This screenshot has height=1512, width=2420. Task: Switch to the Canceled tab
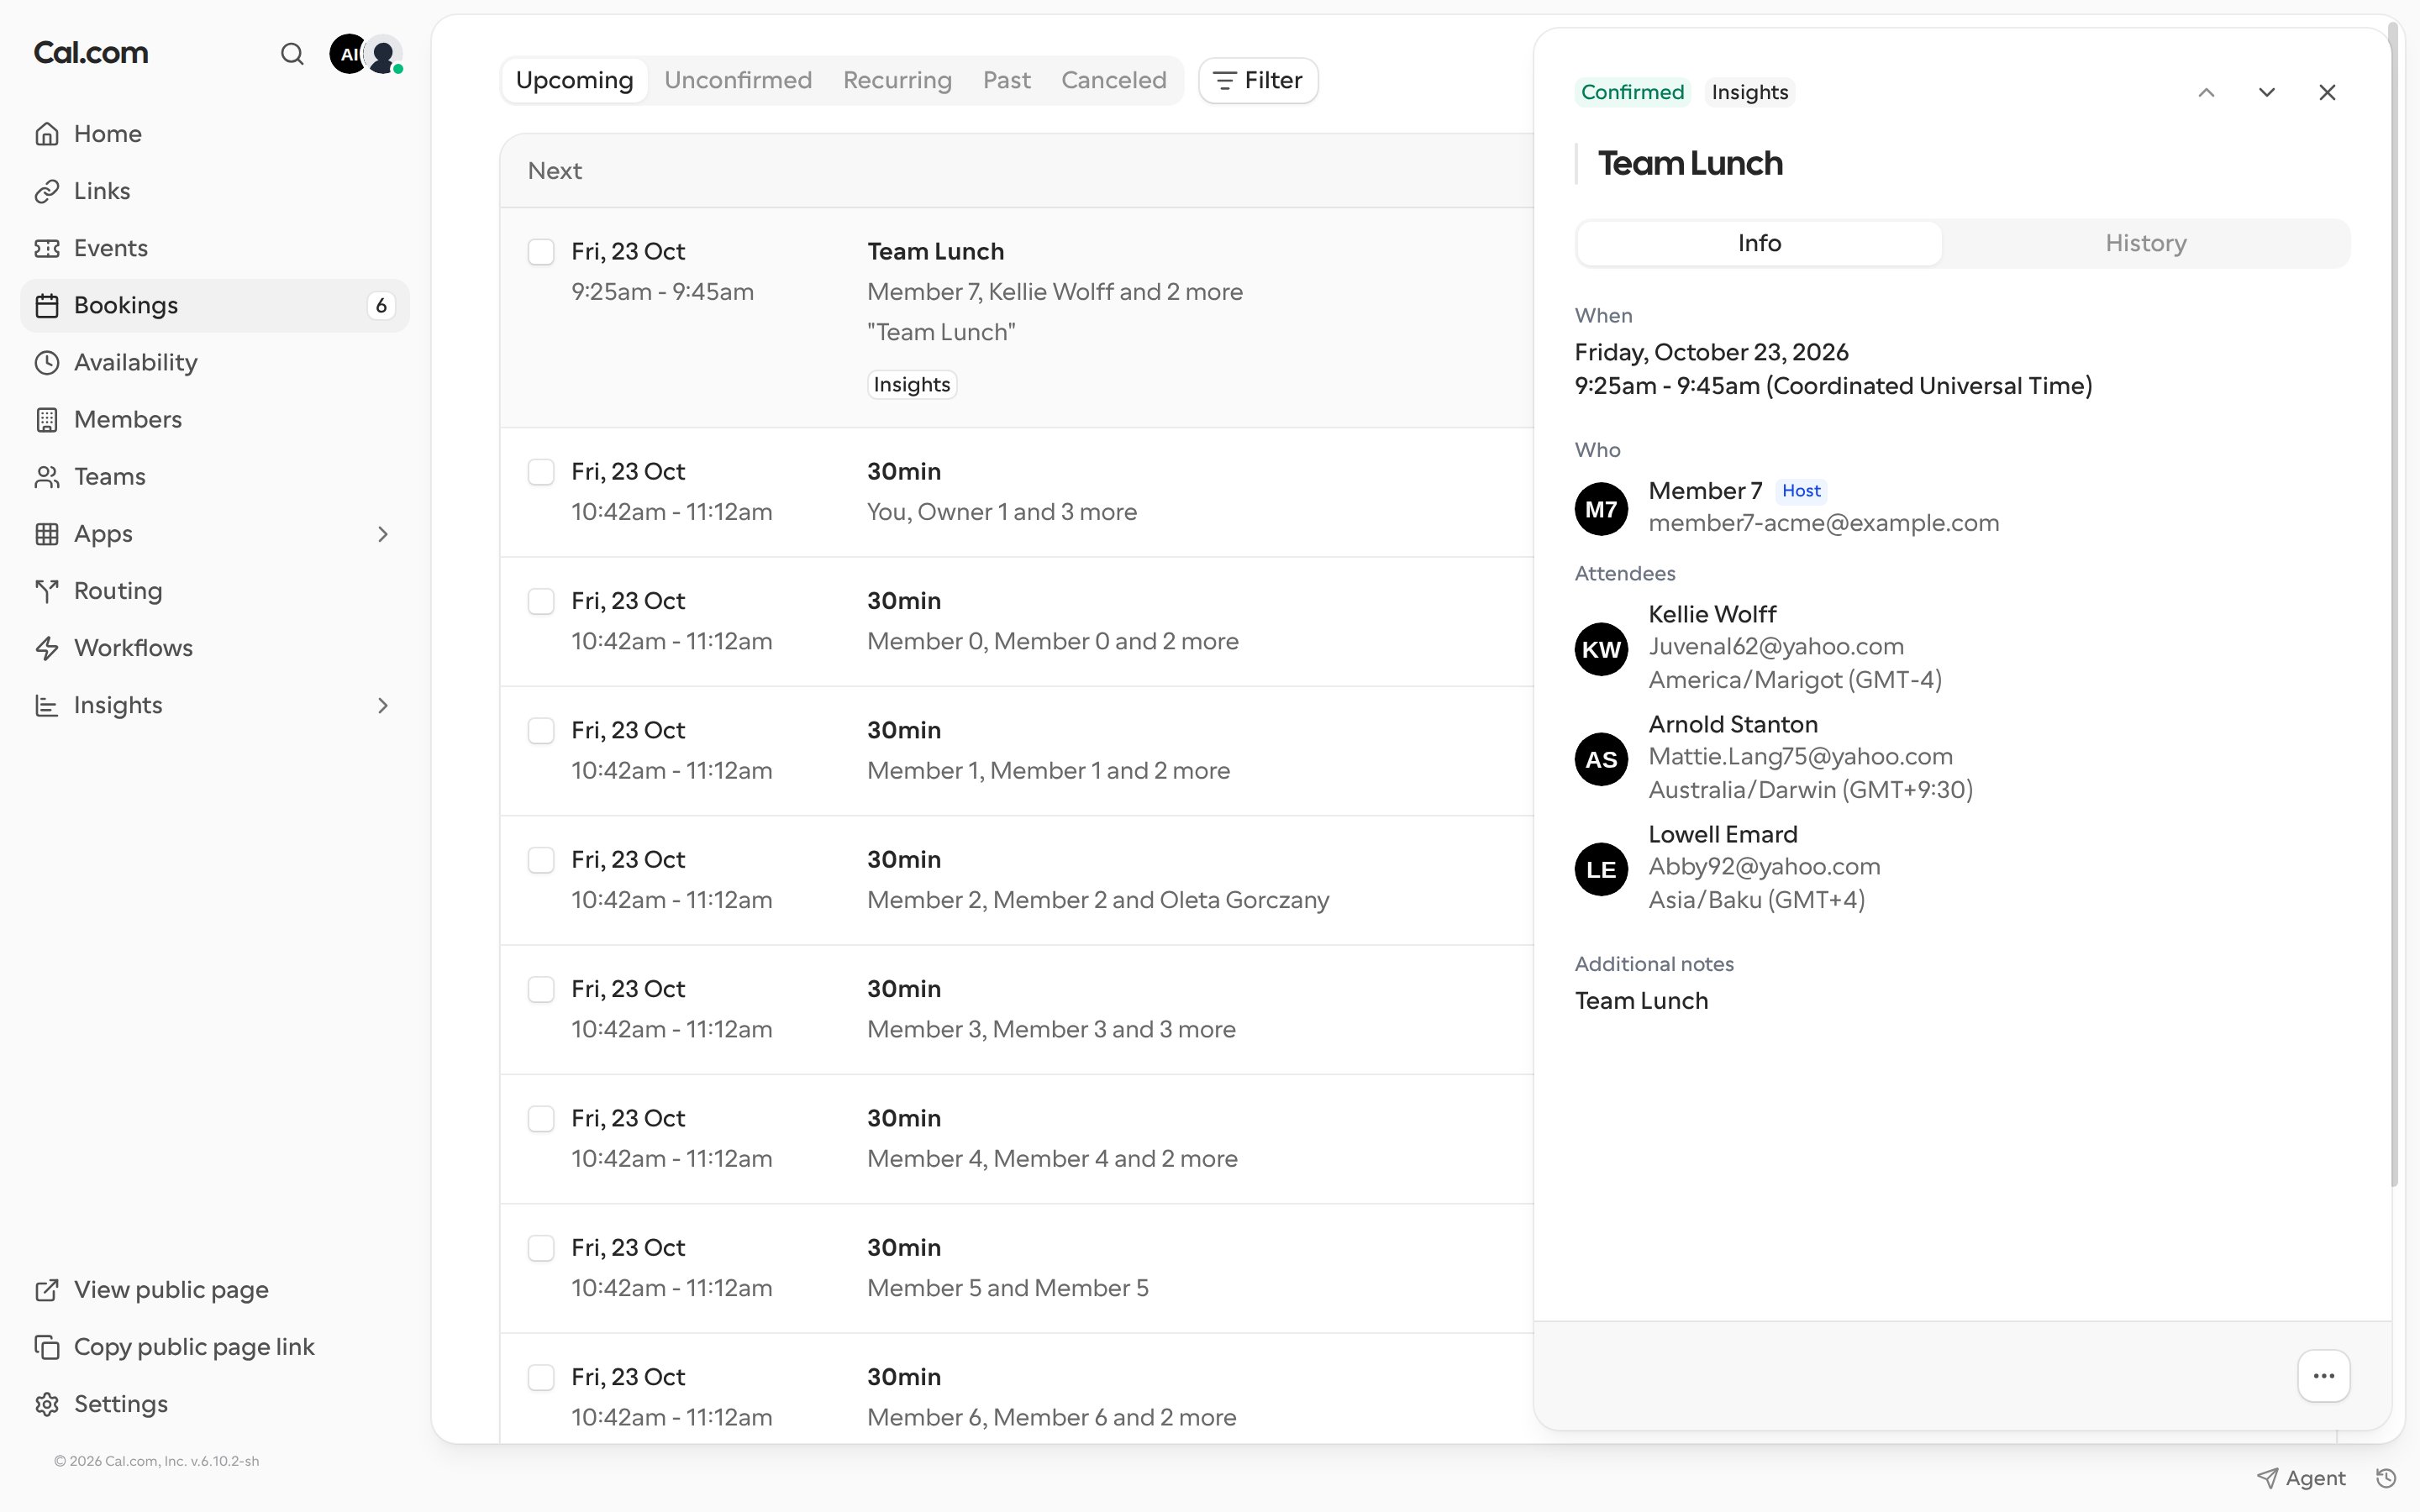(1114, 80)
